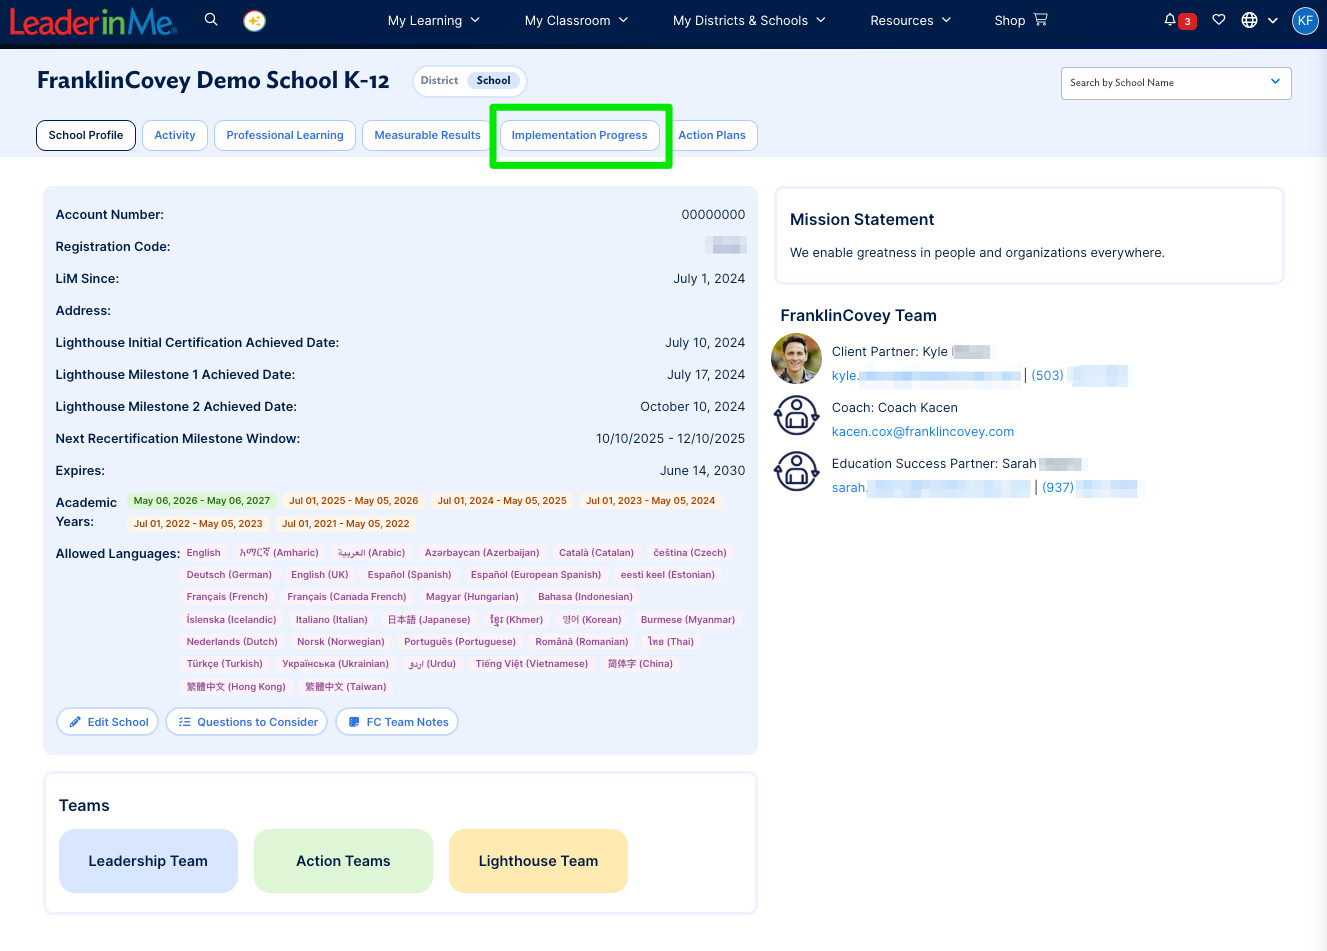The image size is (1327, 951).
Task: Open the Lighthouse Team card
Action: (x=538, y=861)
